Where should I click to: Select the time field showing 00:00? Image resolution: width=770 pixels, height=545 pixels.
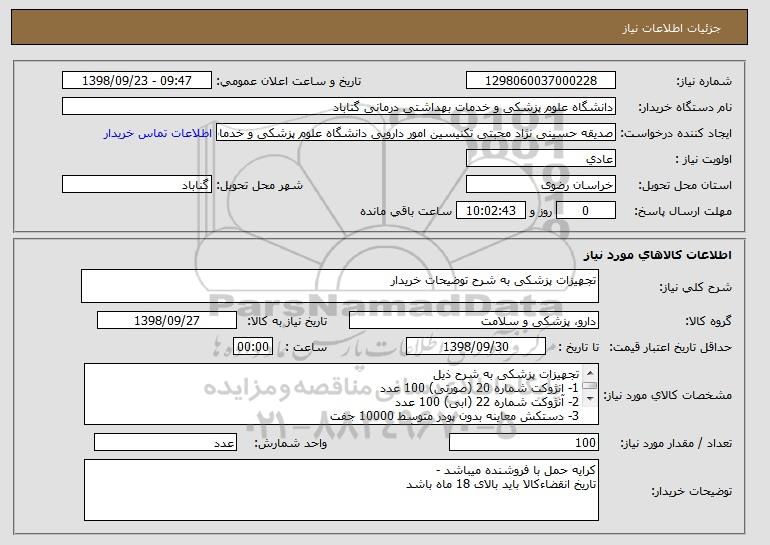(x=253, y=347)
